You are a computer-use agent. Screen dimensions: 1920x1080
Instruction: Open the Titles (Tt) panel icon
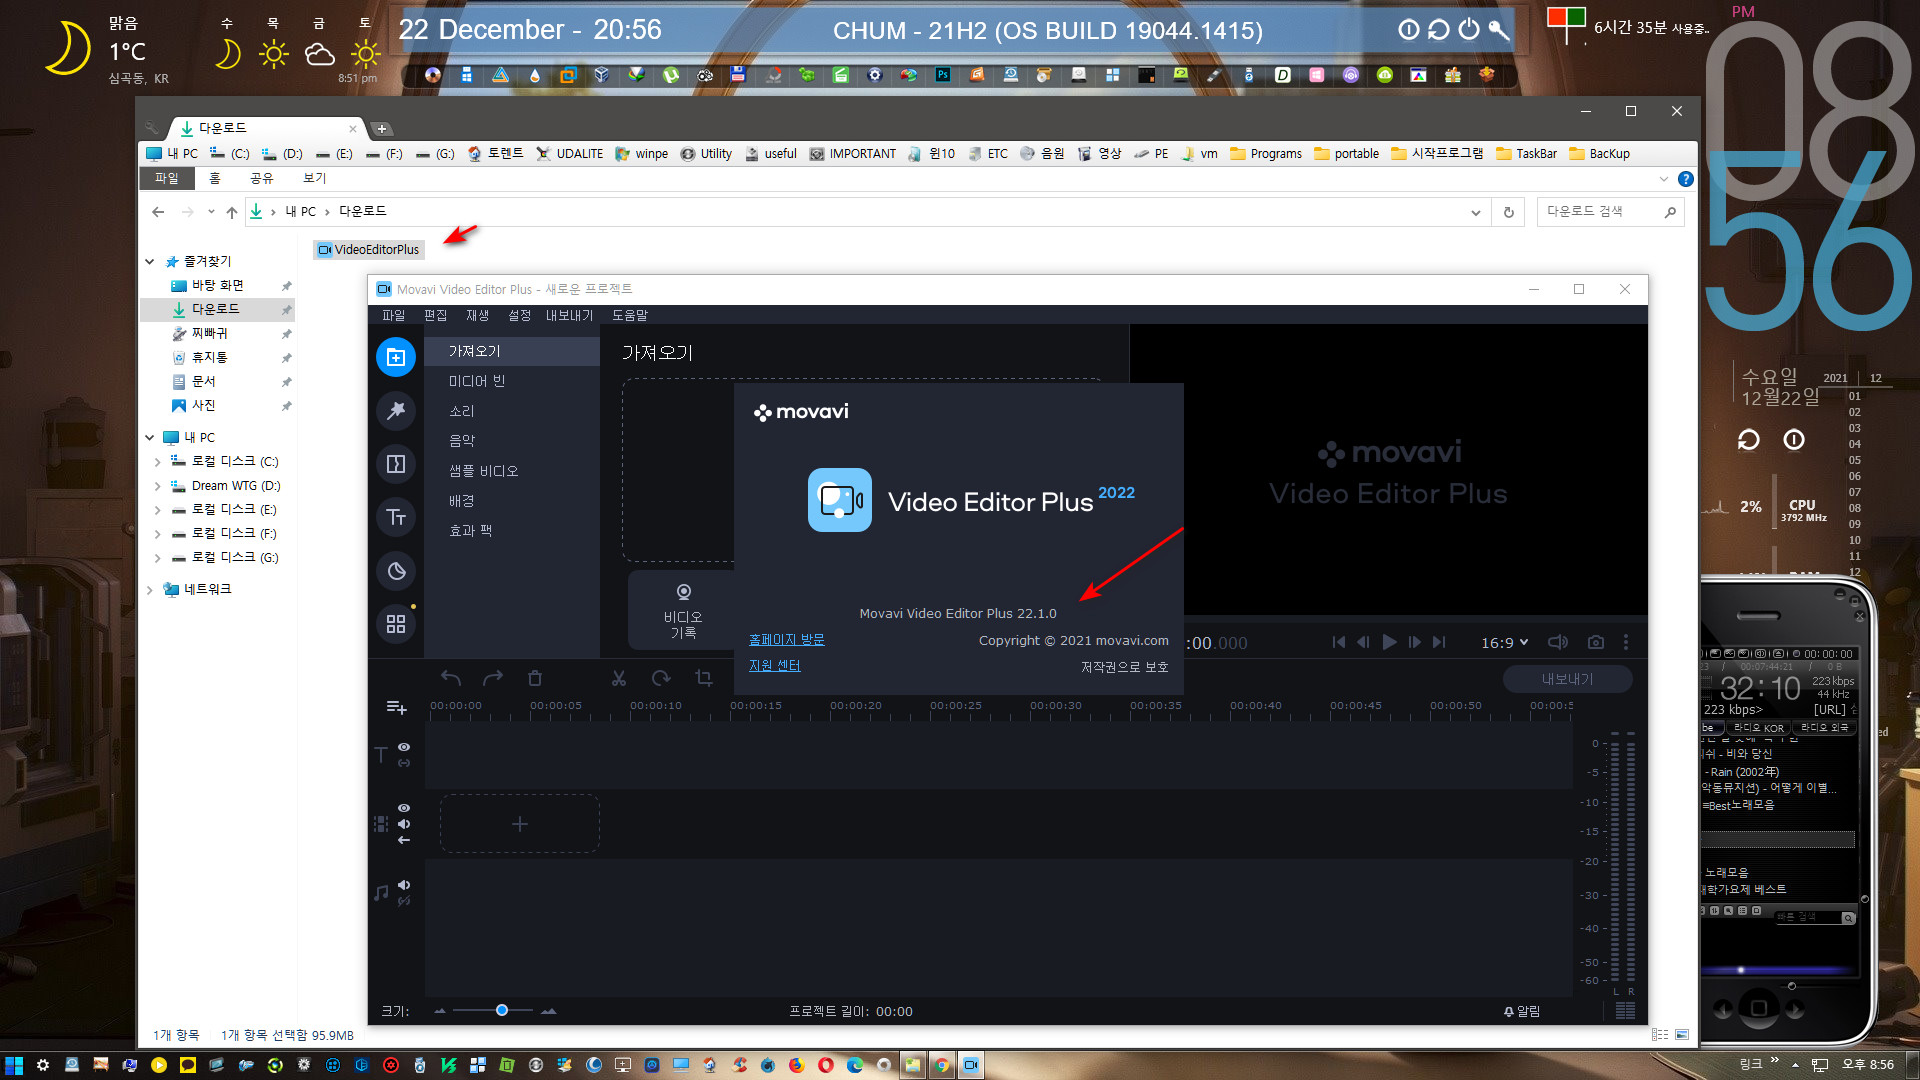click(x=396, y=517)
